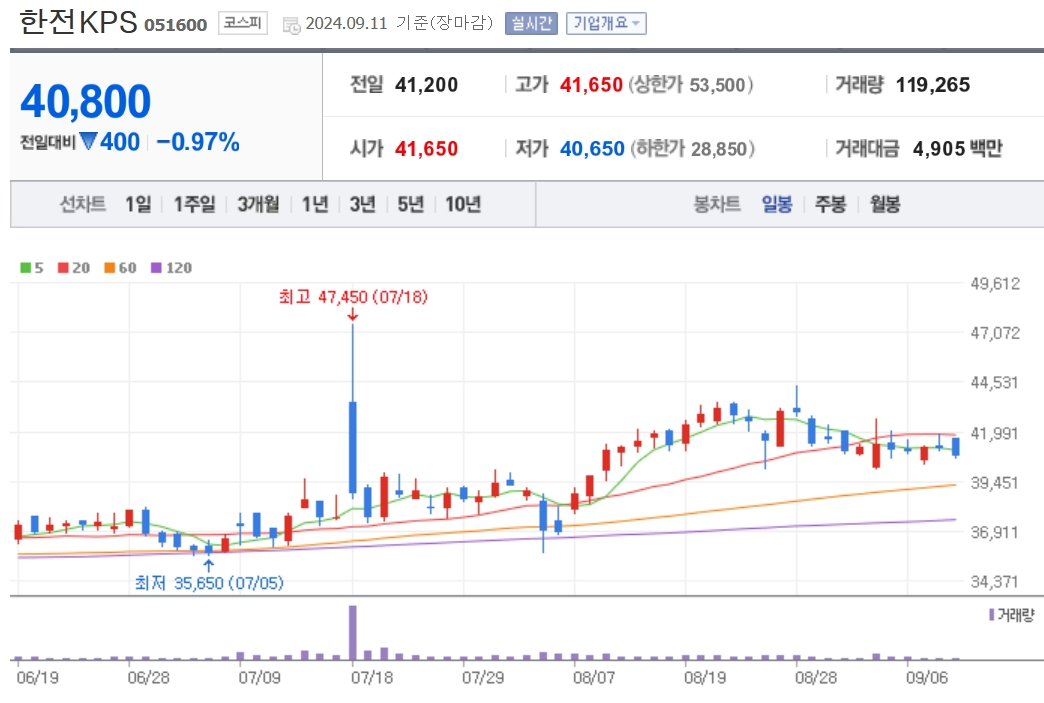Select the 3년 line chart tab
The height and width of the screenshot is (703, 1044).
tap(363, 204)
